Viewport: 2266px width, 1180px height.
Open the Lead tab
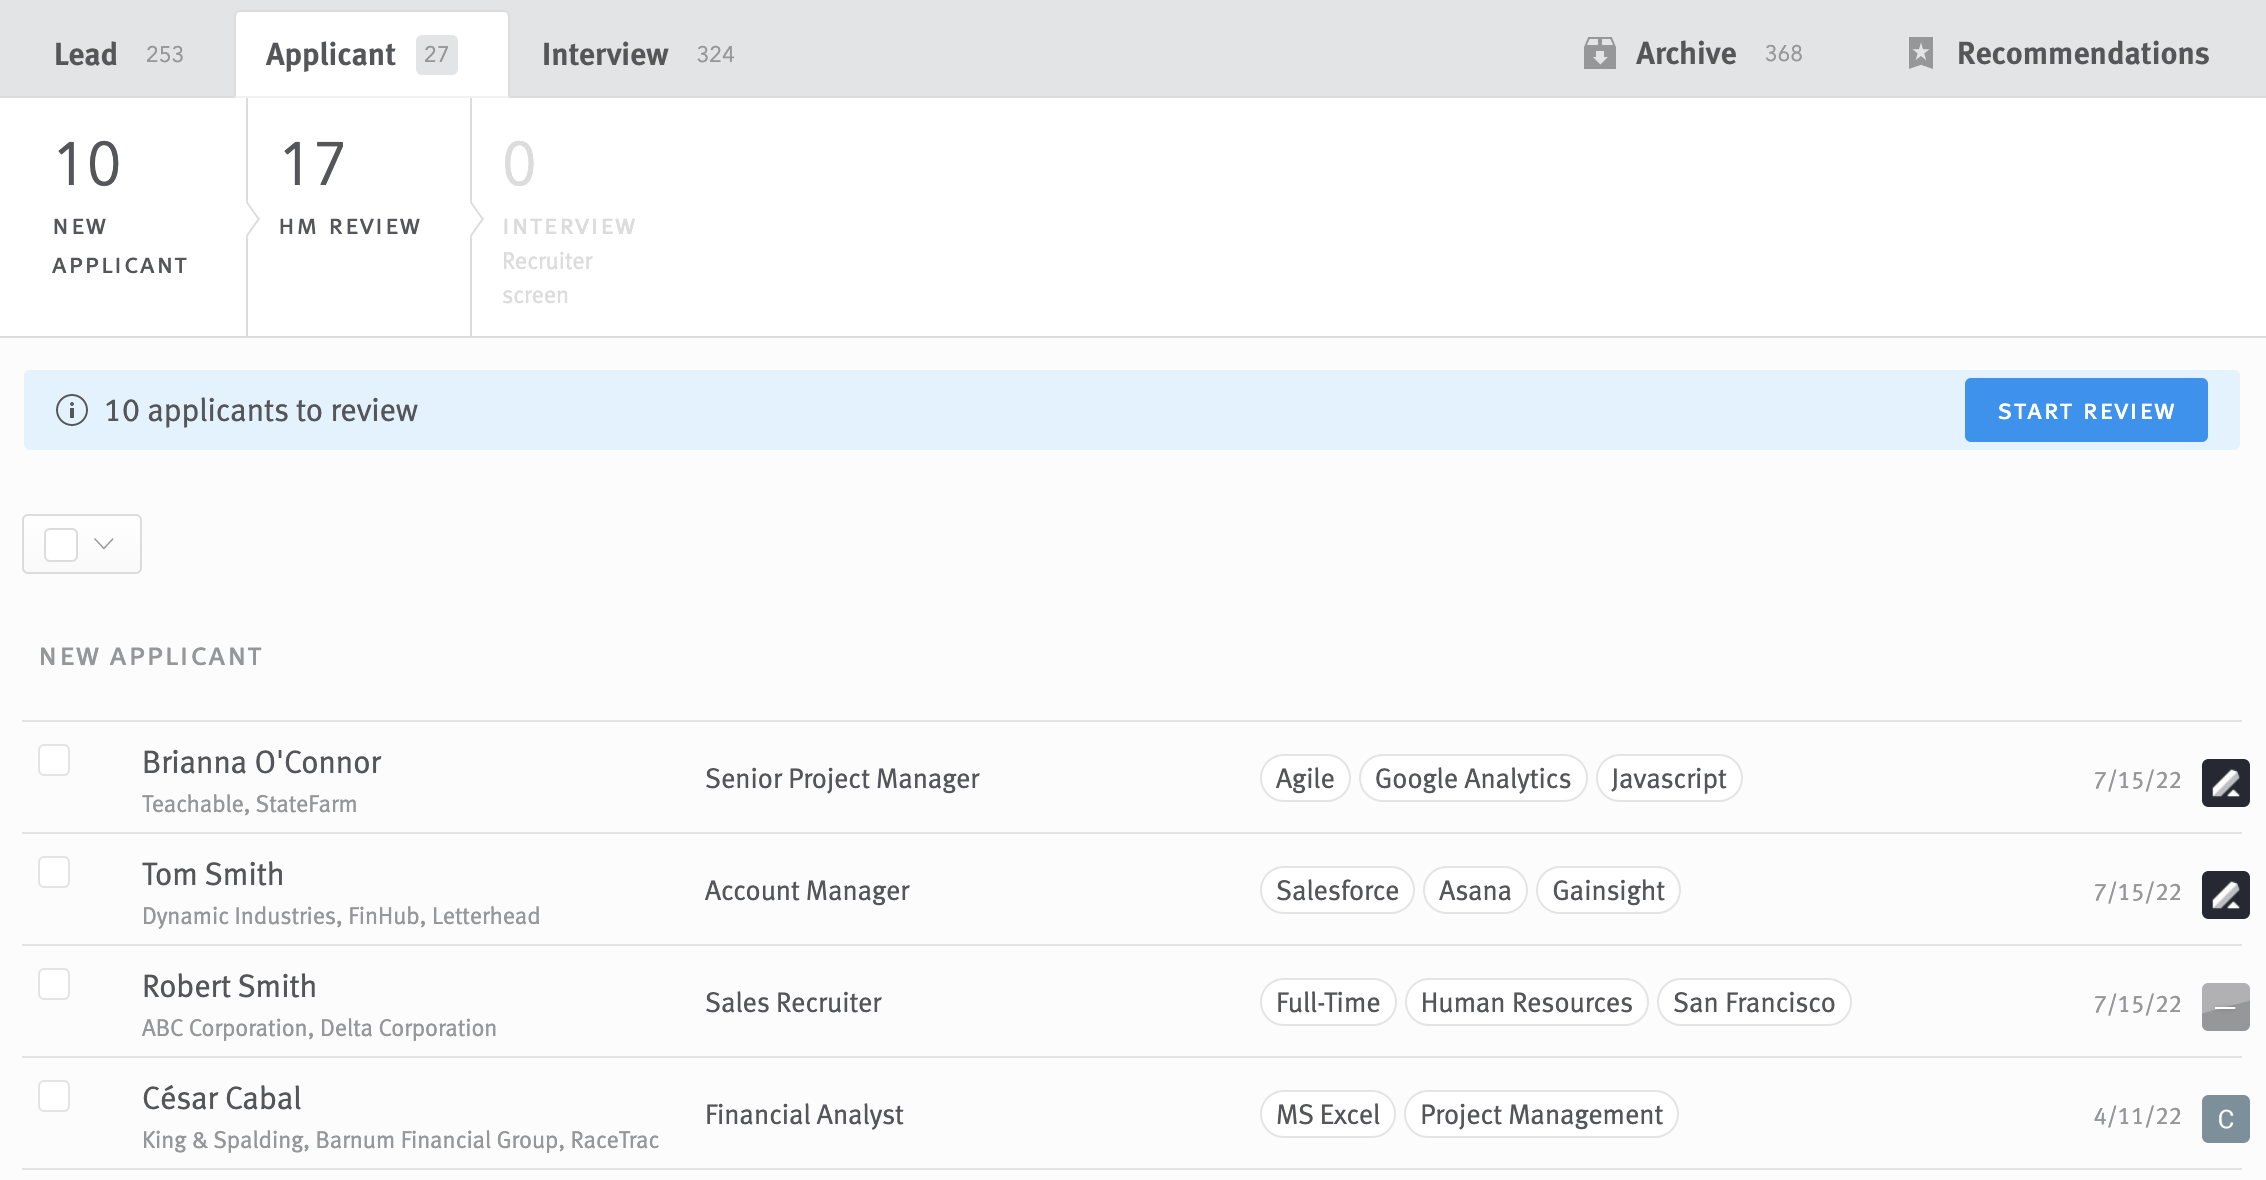coord(86,54)
